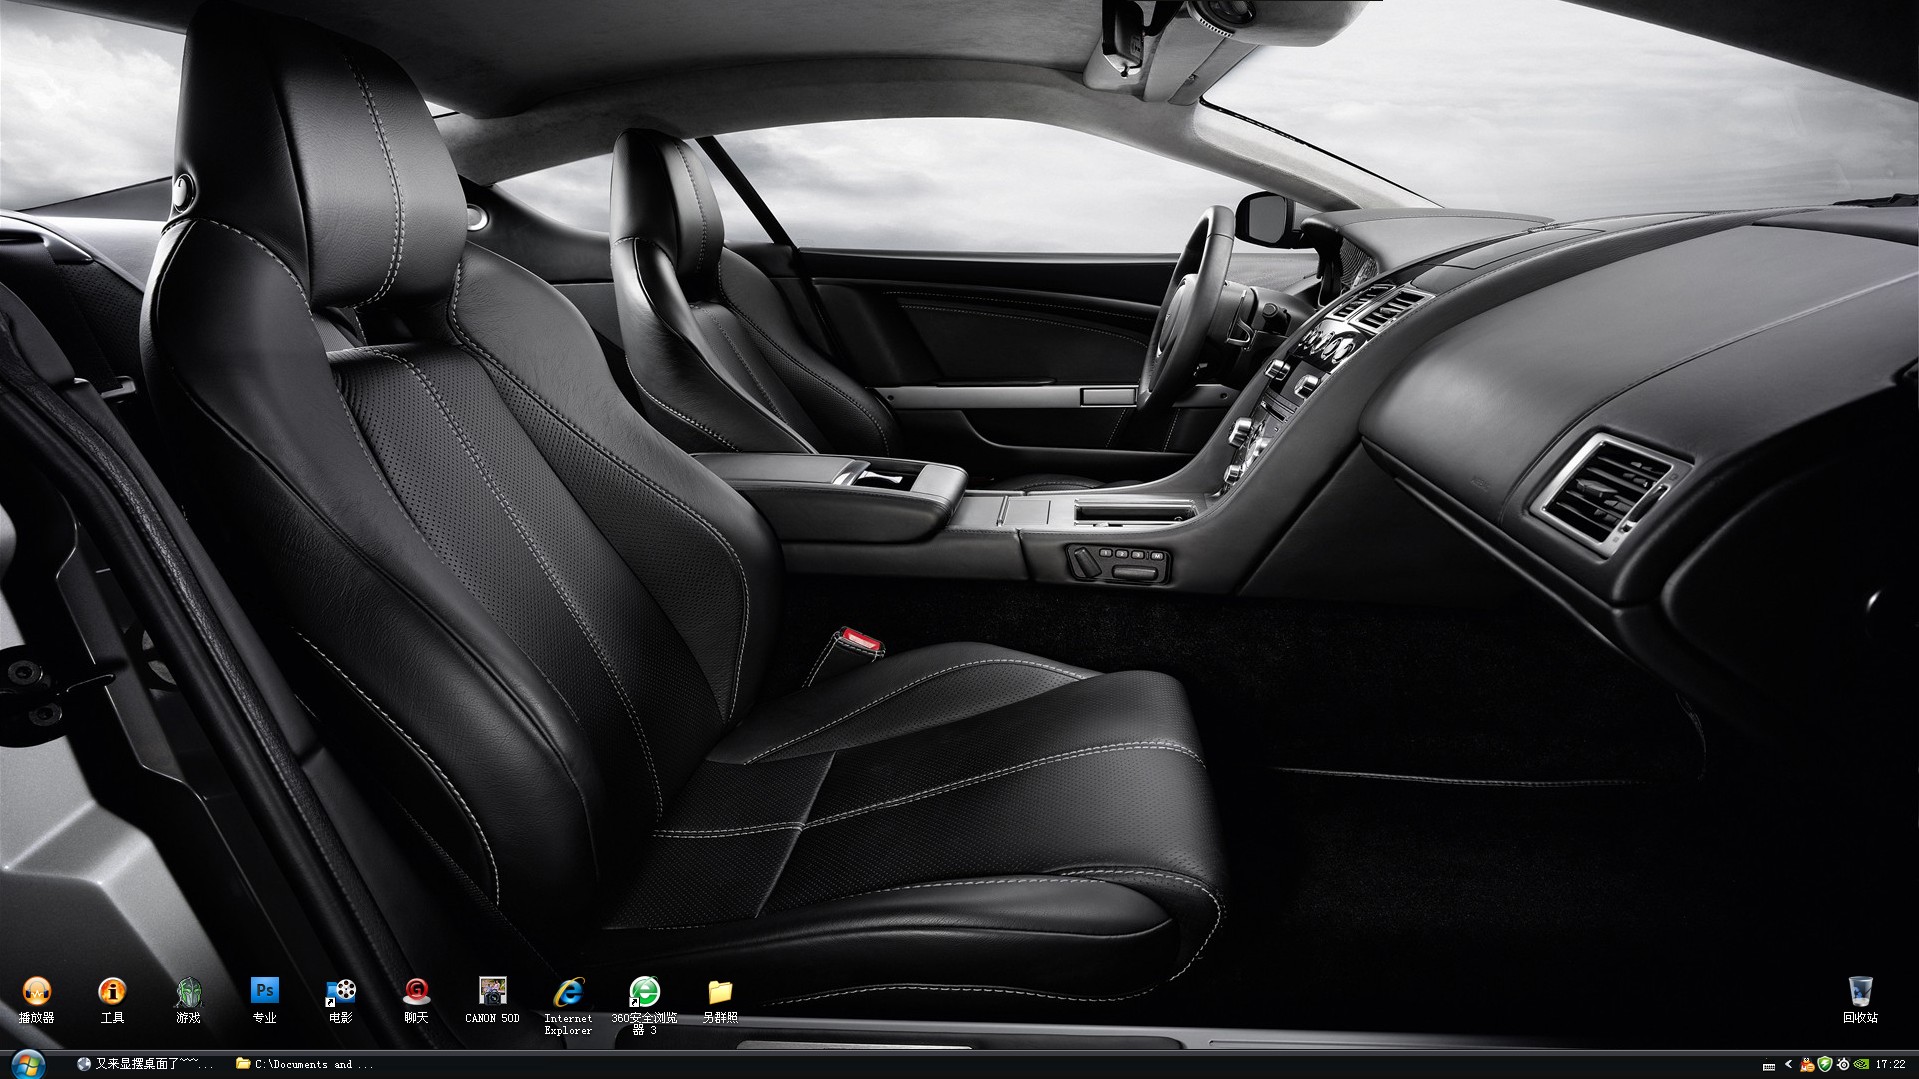Viewport: 1919px width, 1079px height.
Task: Open the CANON 50D desktop icon
Action: coord(492,1000)
